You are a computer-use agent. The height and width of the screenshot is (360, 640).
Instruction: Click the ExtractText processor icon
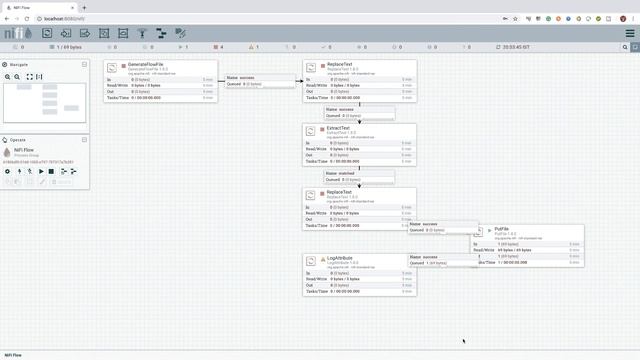tap(311, 131)
